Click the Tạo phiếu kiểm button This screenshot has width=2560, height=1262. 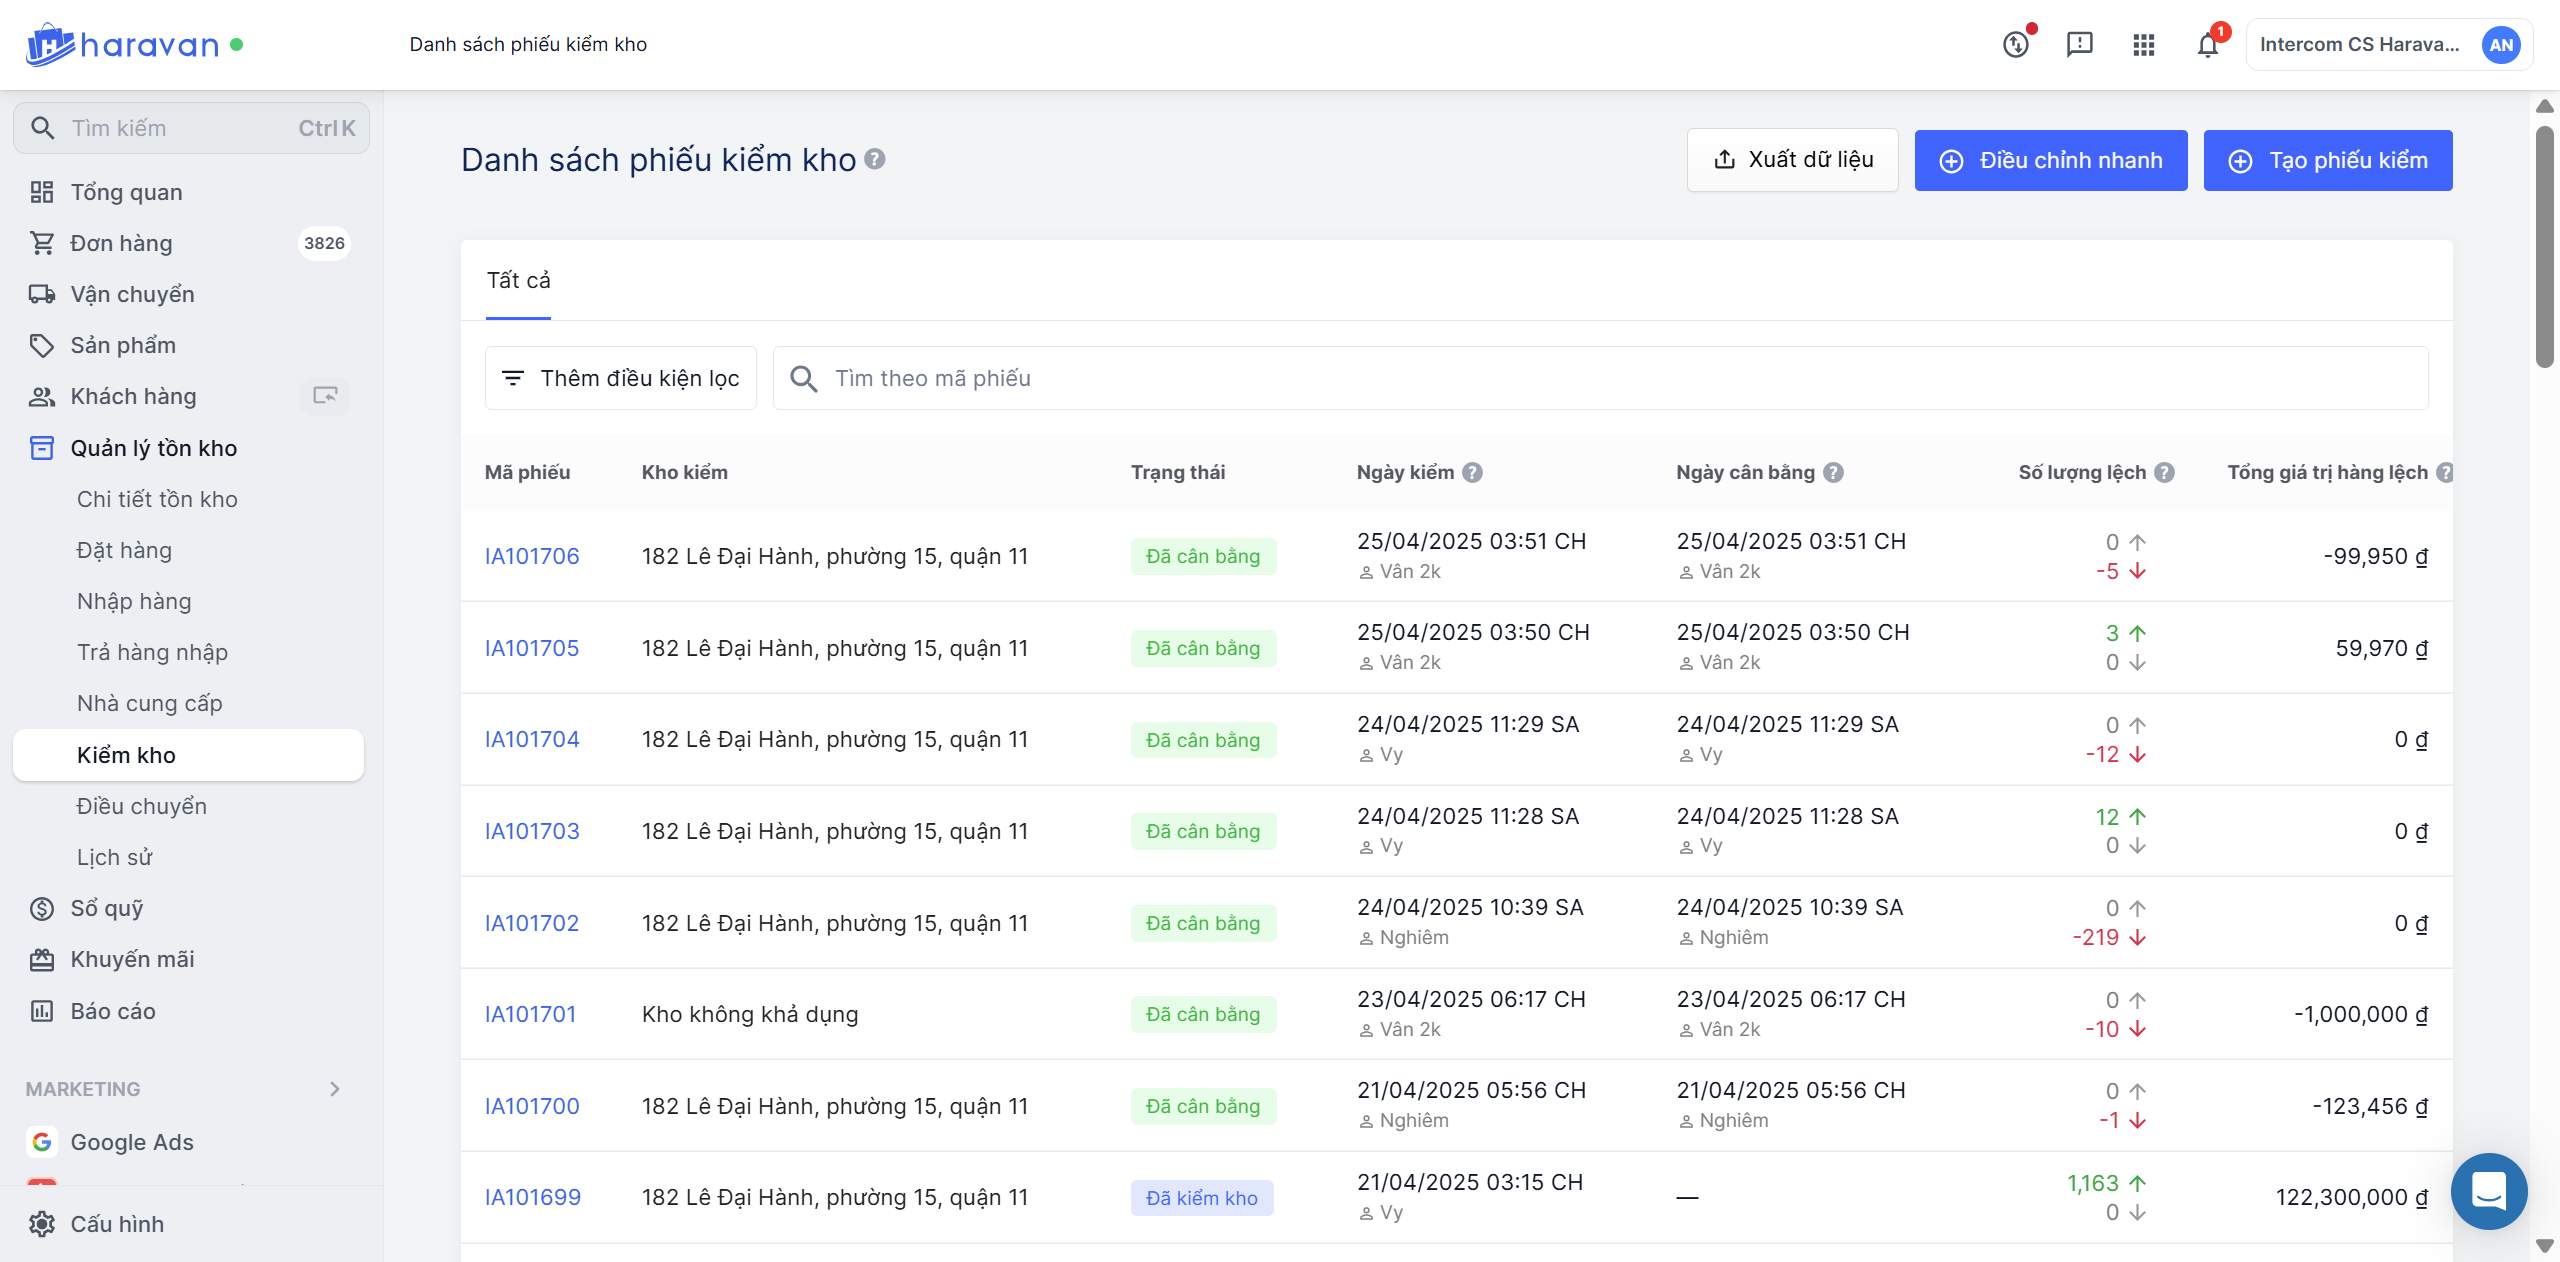tap(2327, 160)
